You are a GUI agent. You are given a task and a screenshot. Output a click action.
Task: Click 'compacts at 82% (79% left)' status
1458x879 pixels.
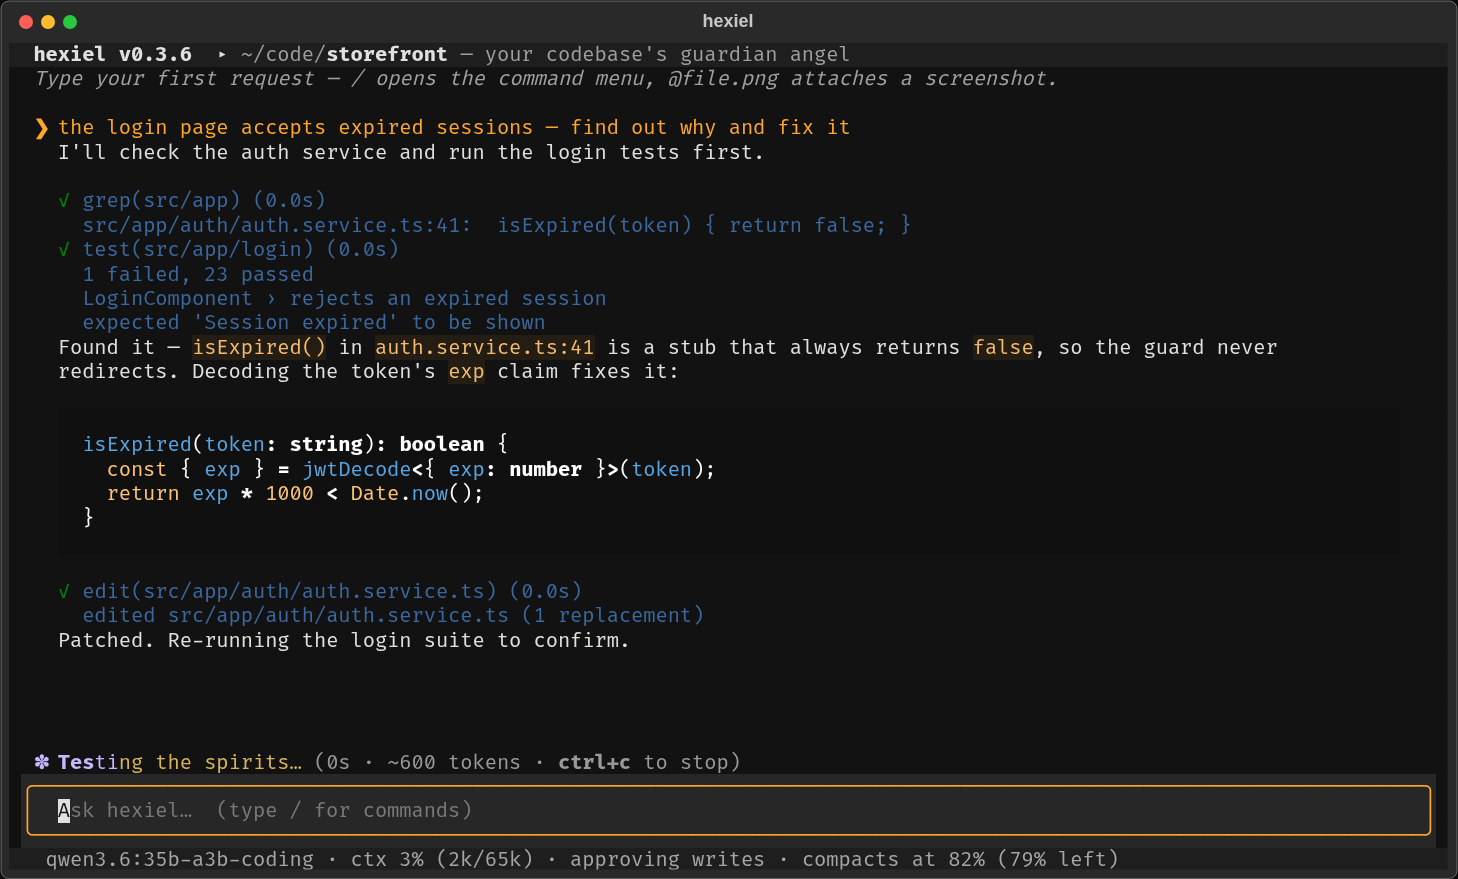[960, 860]
